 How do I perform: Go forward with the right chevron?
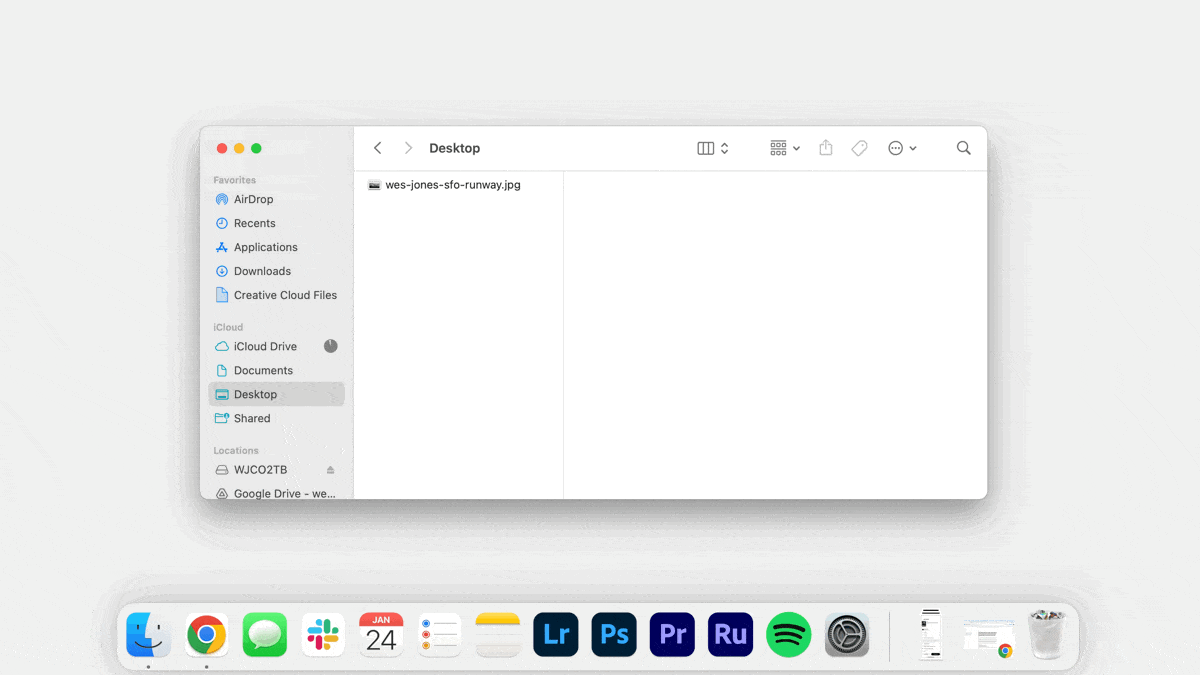tap(408, 148)
